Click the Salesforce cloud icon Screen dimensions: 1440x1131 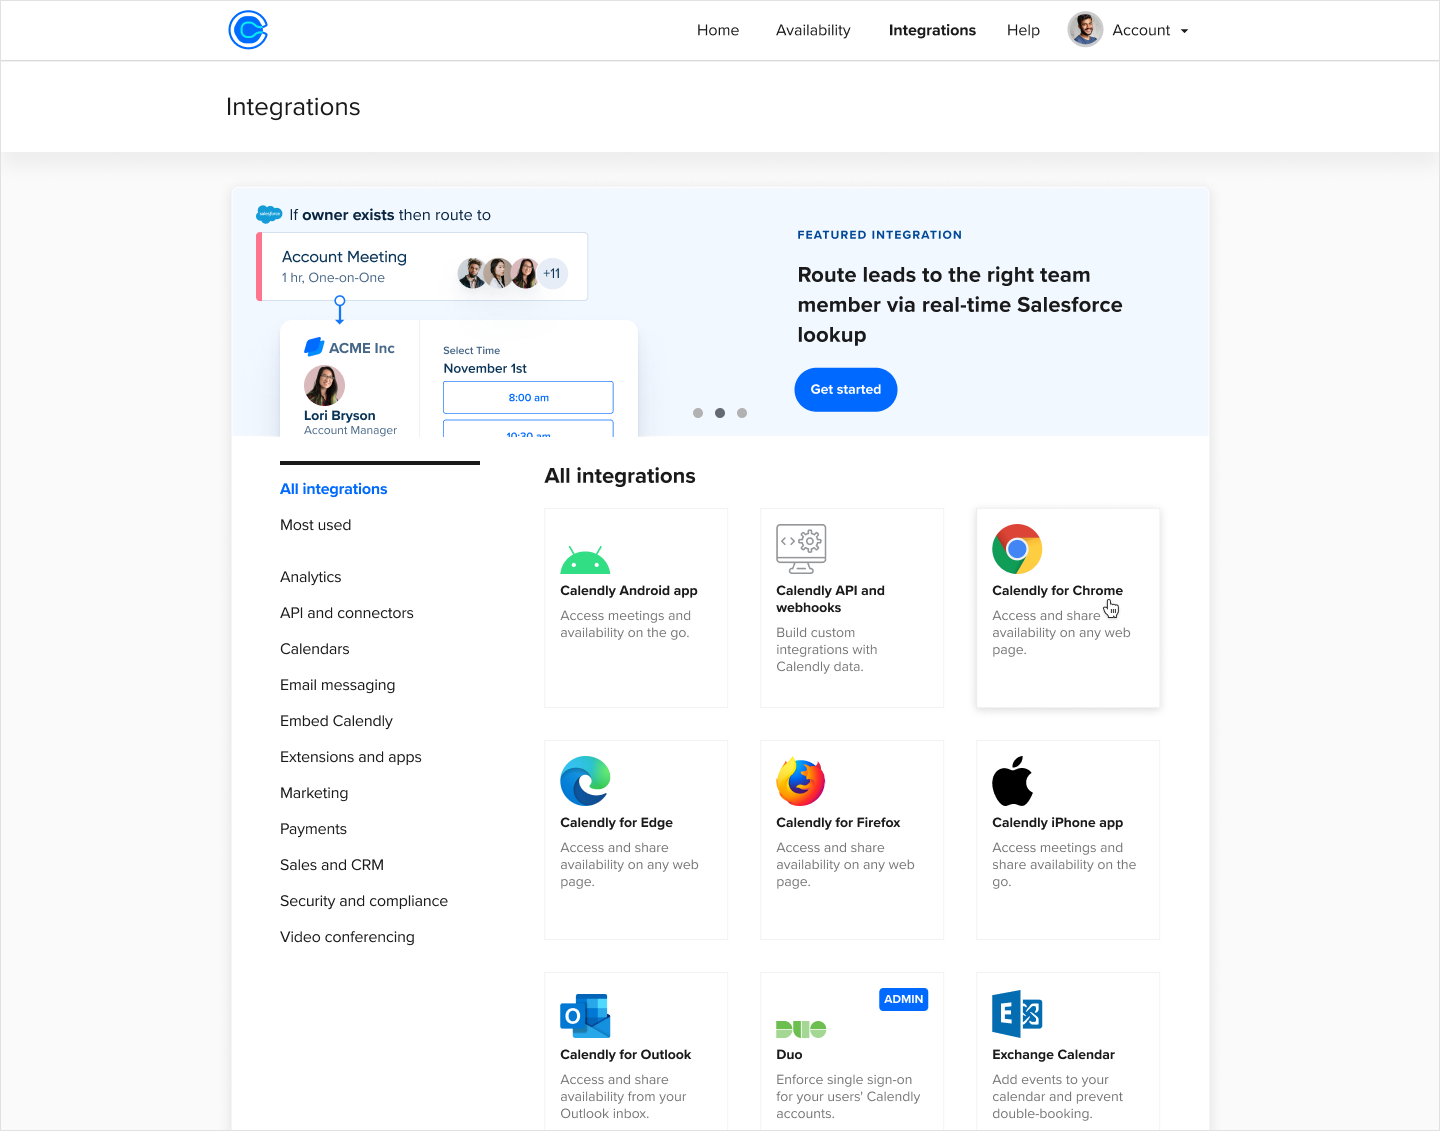coord(269,214)
